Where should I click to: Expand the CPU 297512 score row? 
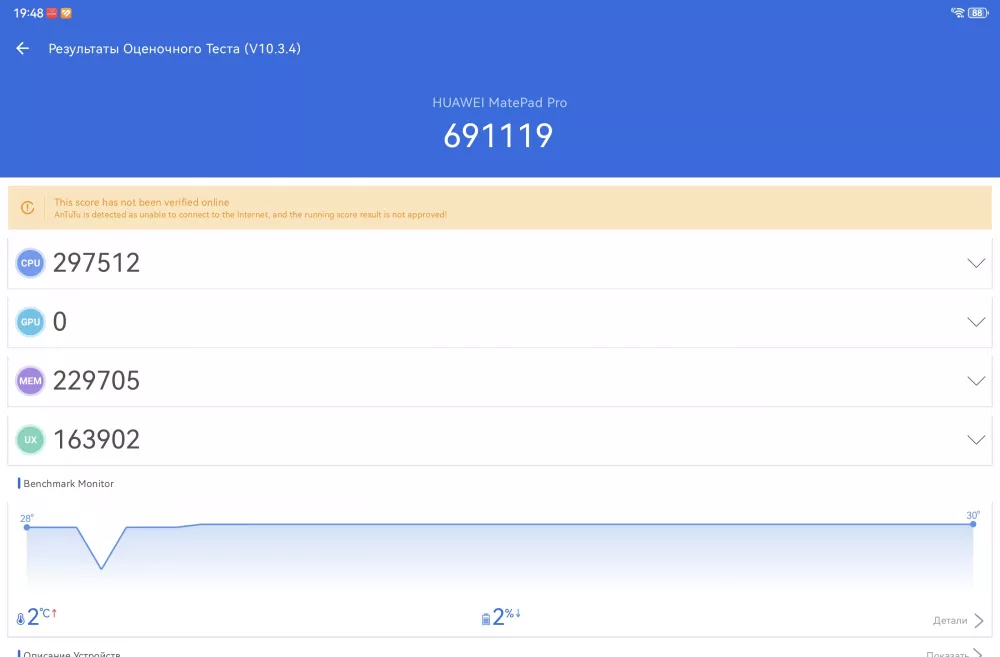(x=500, y=263)
